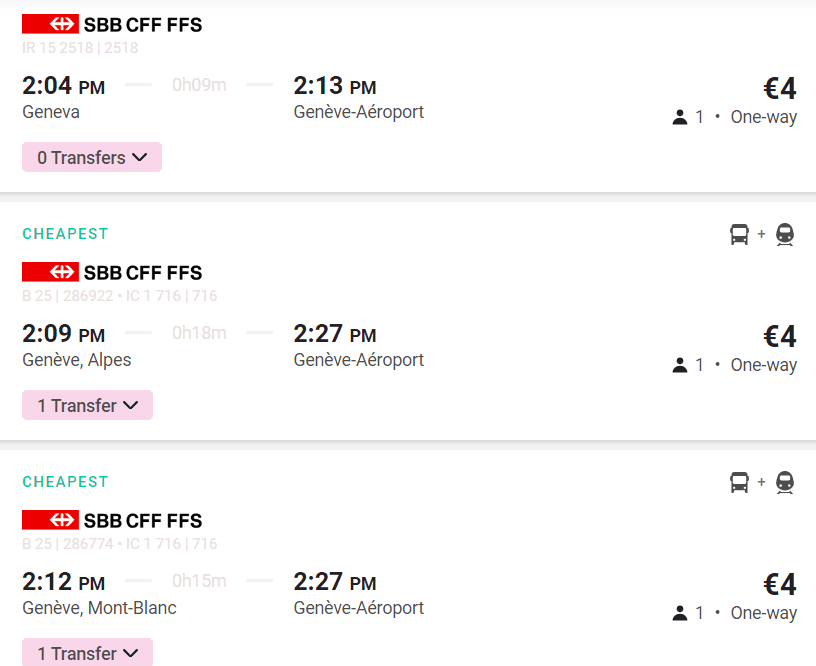
Task: Expand 1 Transfer on Genève, Alpes trip
Action: 87,405
